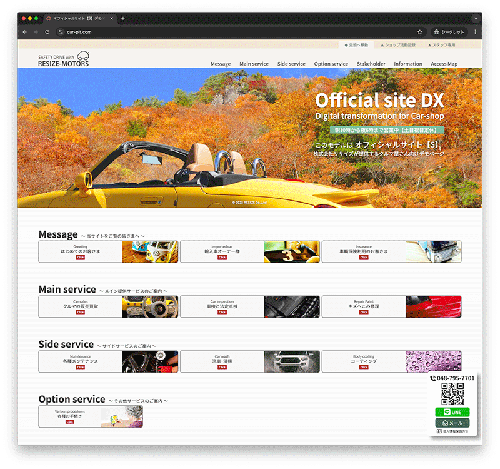The image size is (500, 469).
Task: Click the bus thumbnail in Message row
Action: point(434,252)
